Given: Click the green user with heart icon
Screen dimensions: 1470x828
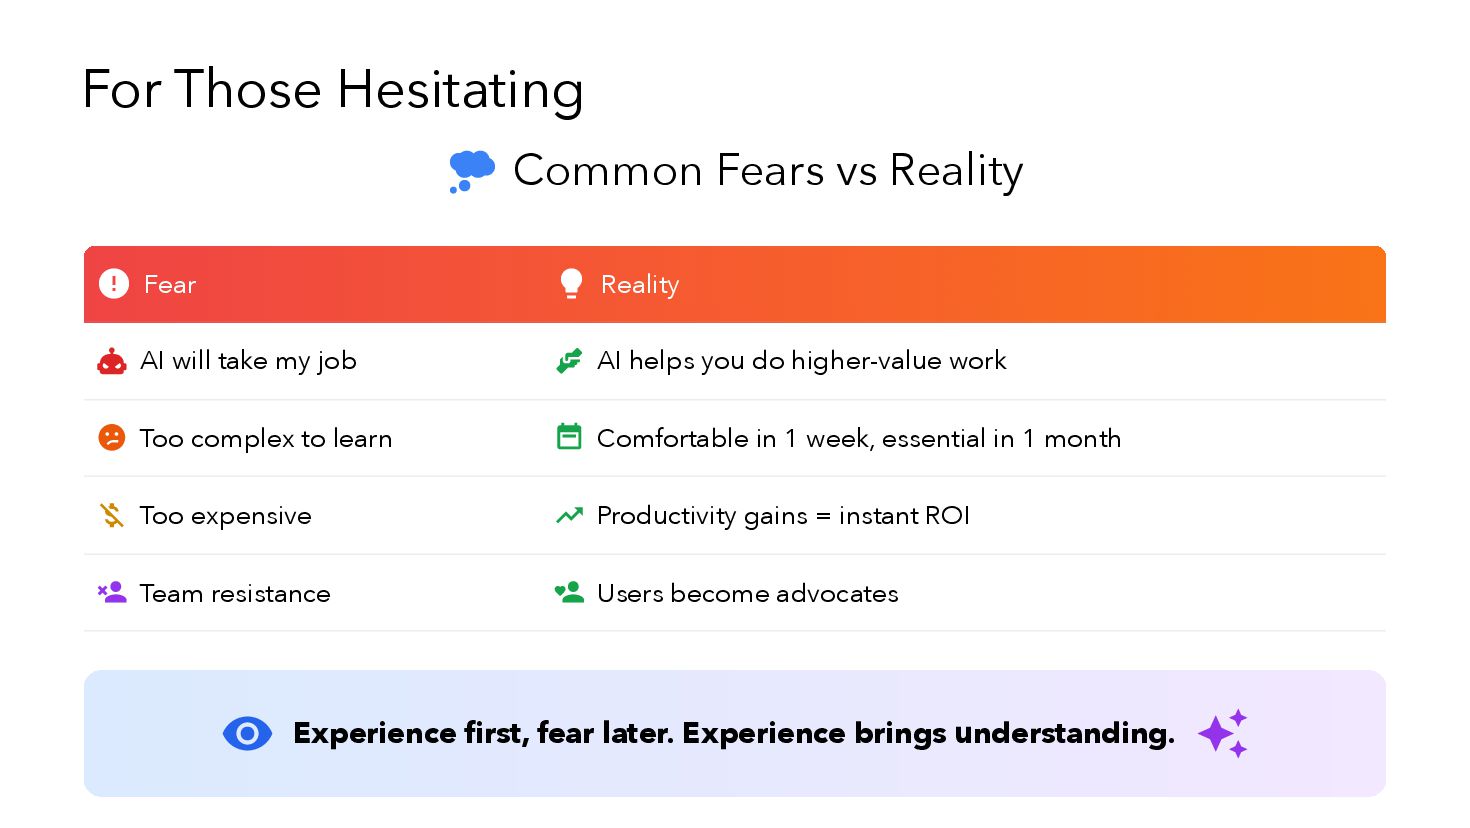Looking at the screenshot, I should (x=569, y=593).
